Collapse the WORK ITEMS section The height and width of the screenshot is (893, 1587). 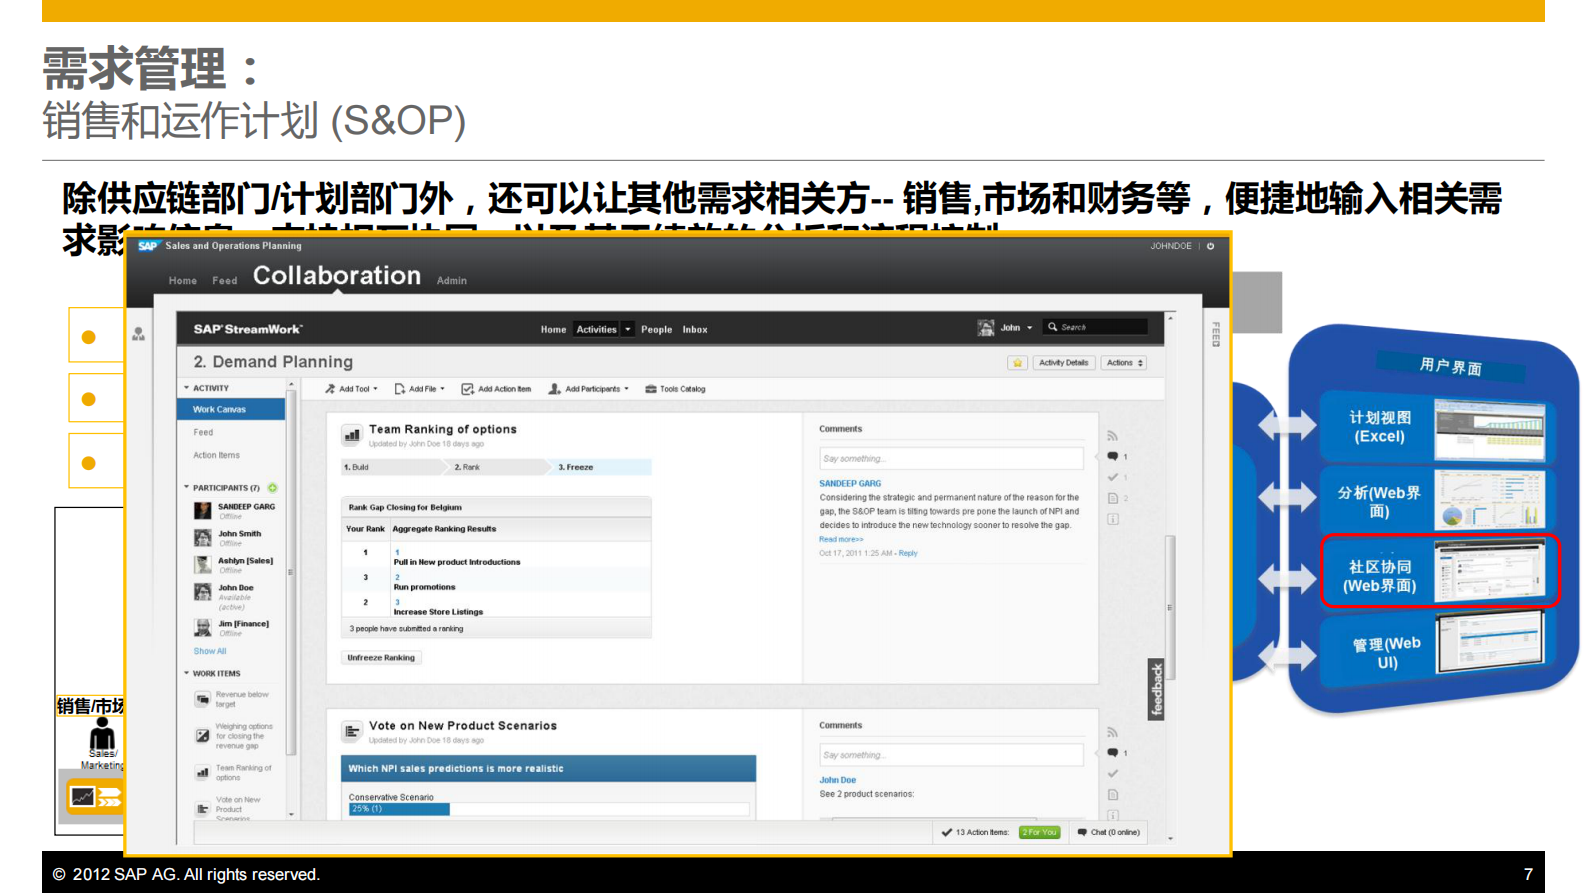pos(186,673)
